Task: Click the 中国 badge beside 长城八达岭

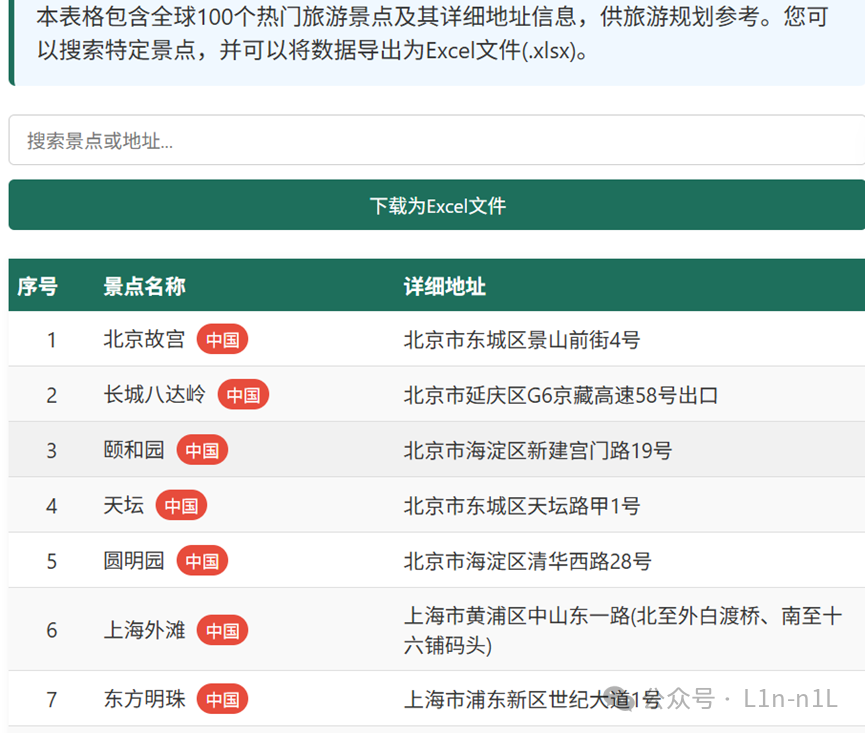Action: click(x=243, y=395)
